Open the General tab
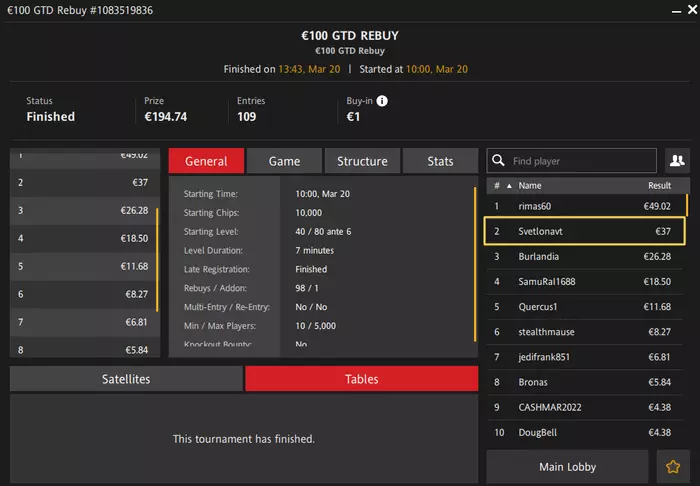 tap(206, 161)
